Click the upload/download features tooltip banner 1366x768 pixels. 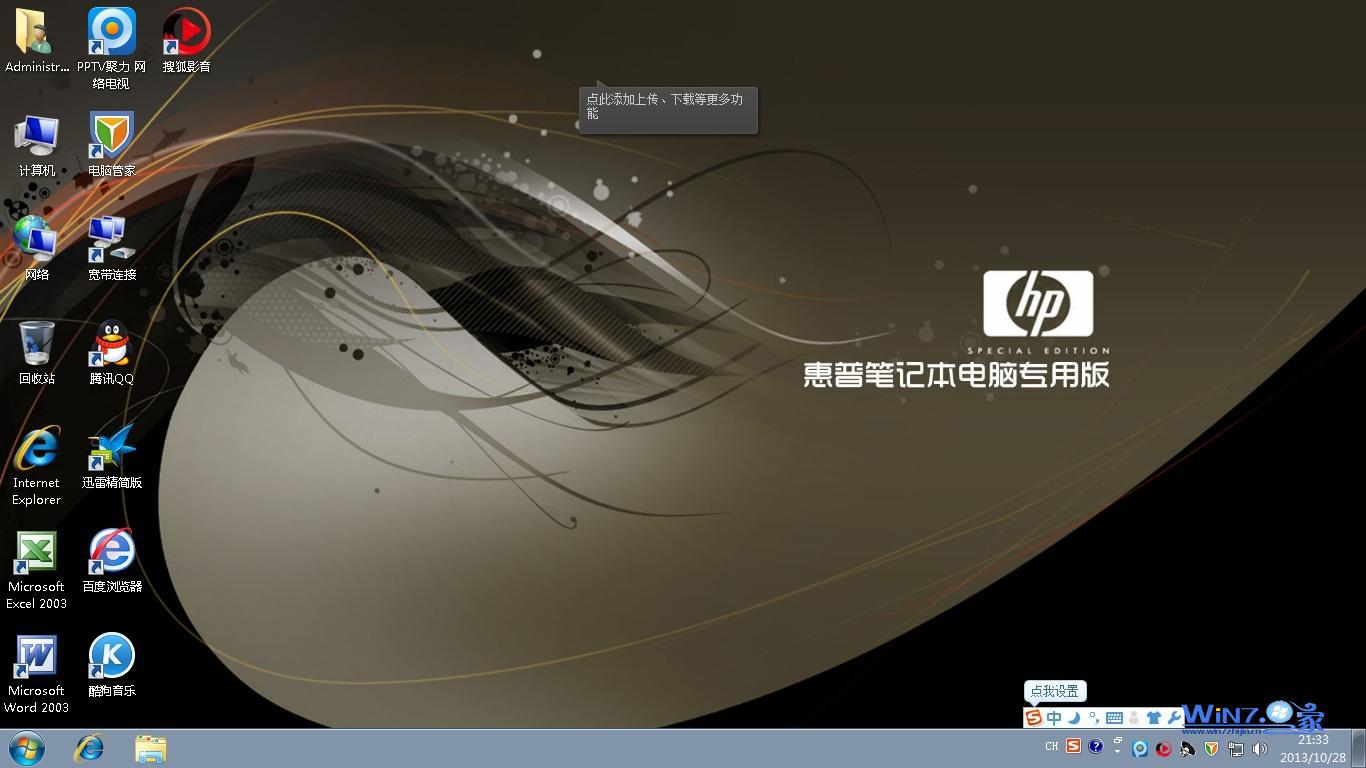tap(666, 107)
